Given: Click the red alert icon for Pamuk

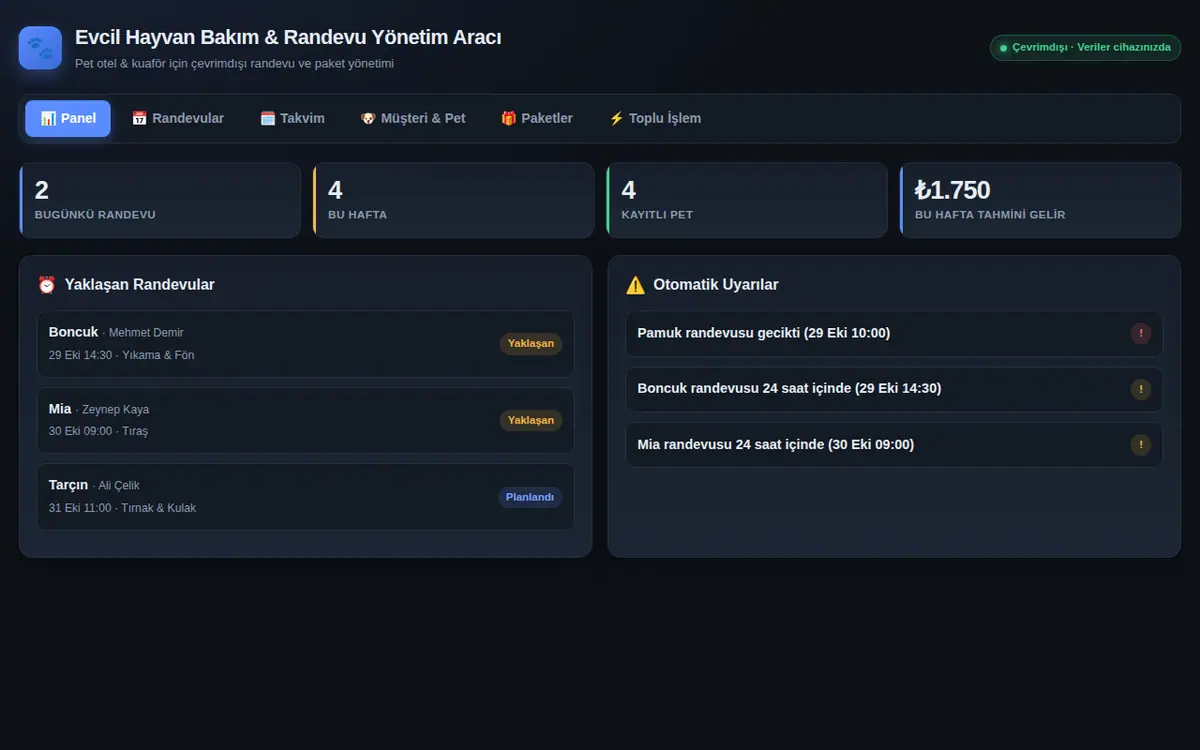Looking at the screenshot, I should [1140, 334].
